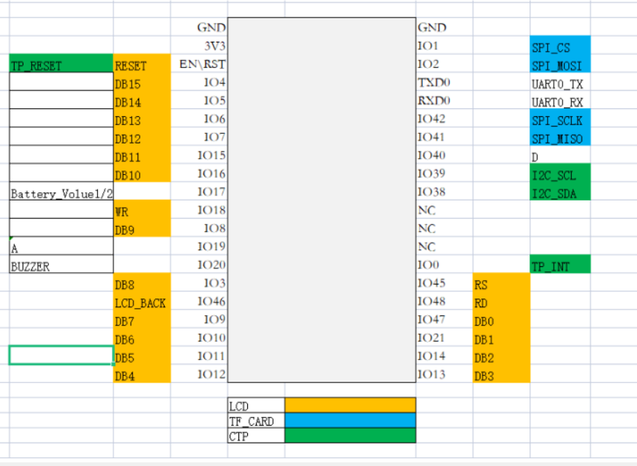Select the WR cell
The width and height of the screenshot is (637, 466).
[142, 210]
